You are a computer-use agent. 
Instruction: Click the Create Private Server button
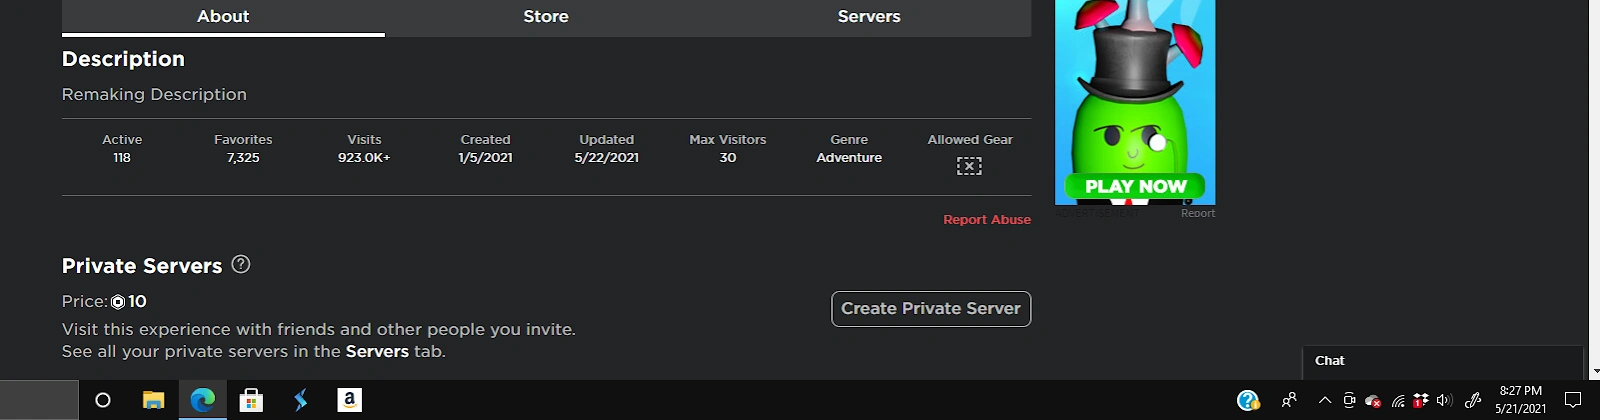931,309
